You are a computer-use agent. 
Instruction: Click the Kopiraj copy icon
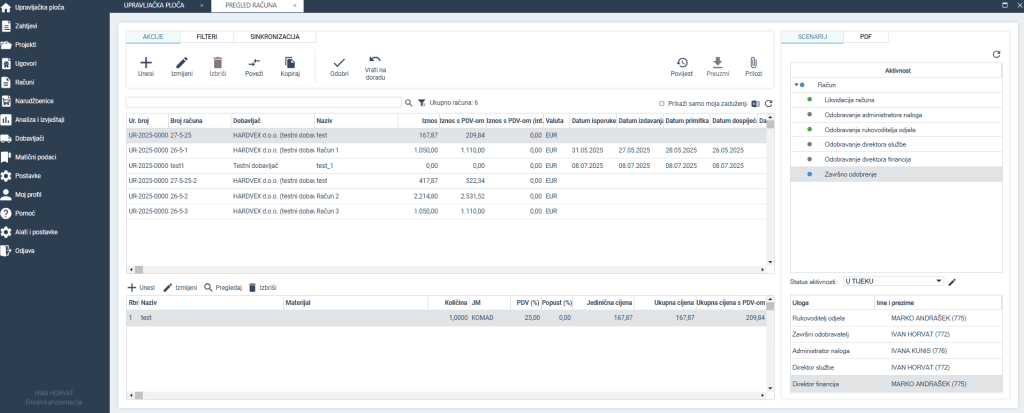(x=290, y=62)
